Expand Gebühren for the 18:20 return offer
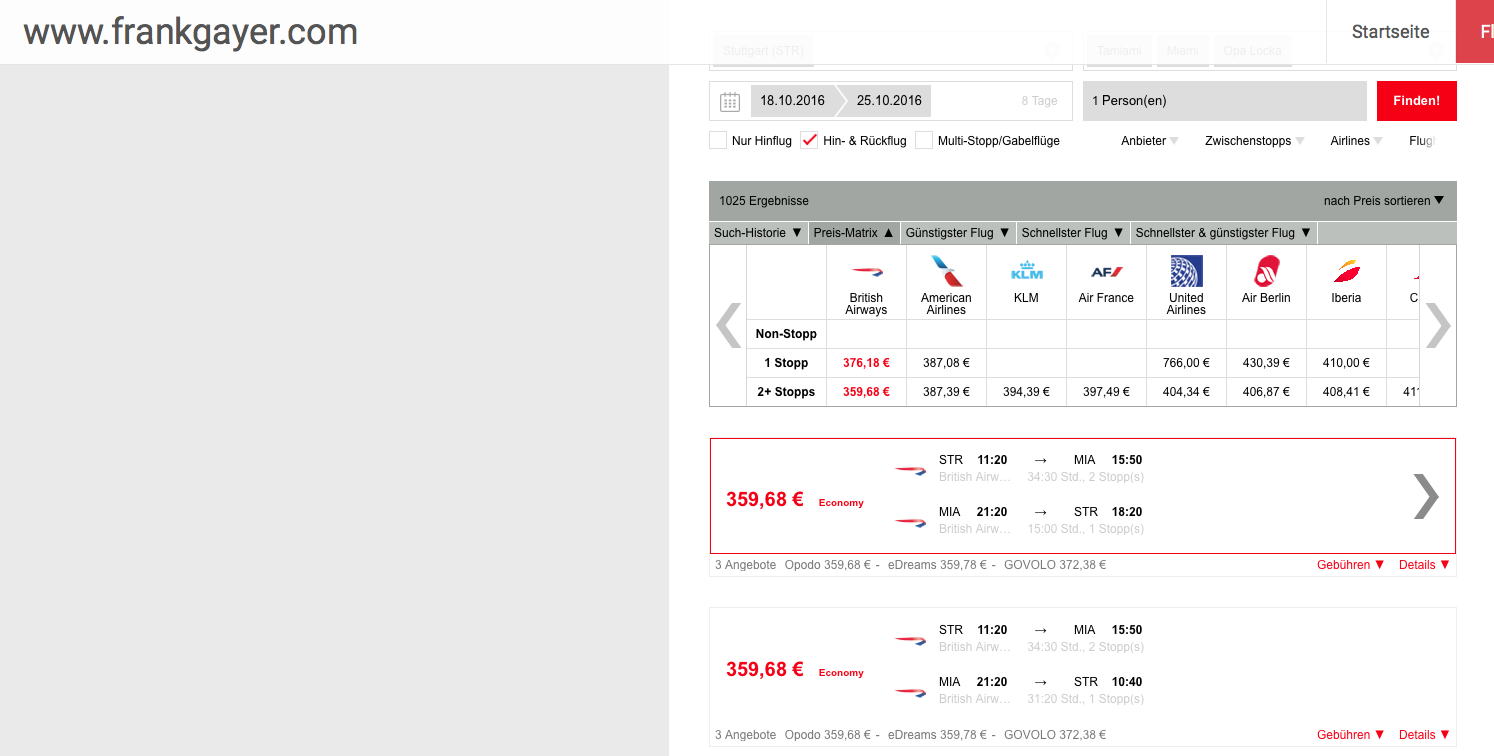 [1351, 565]
